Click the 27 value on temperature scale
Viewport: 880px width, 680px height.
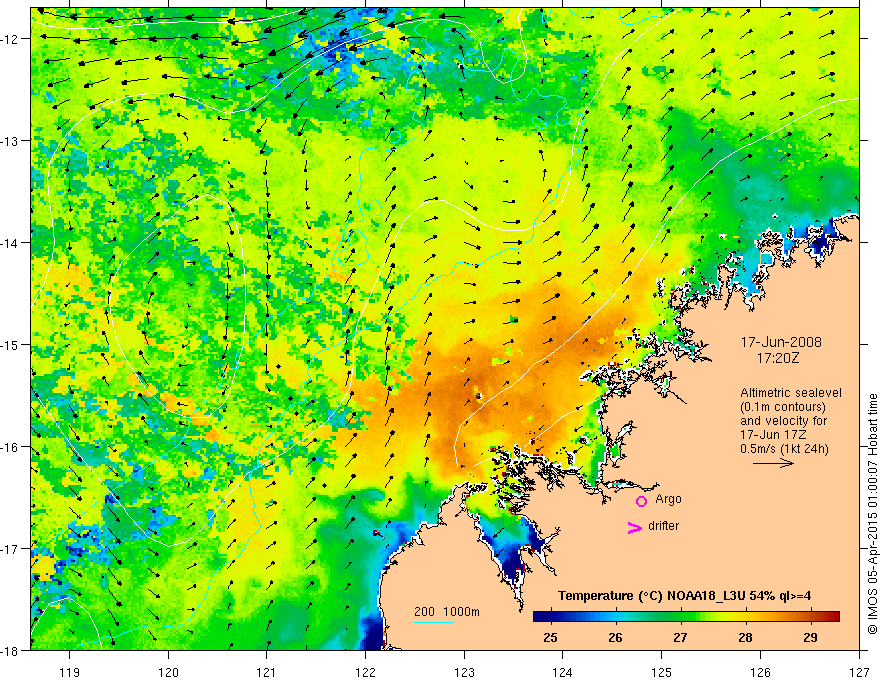point(680,637)
